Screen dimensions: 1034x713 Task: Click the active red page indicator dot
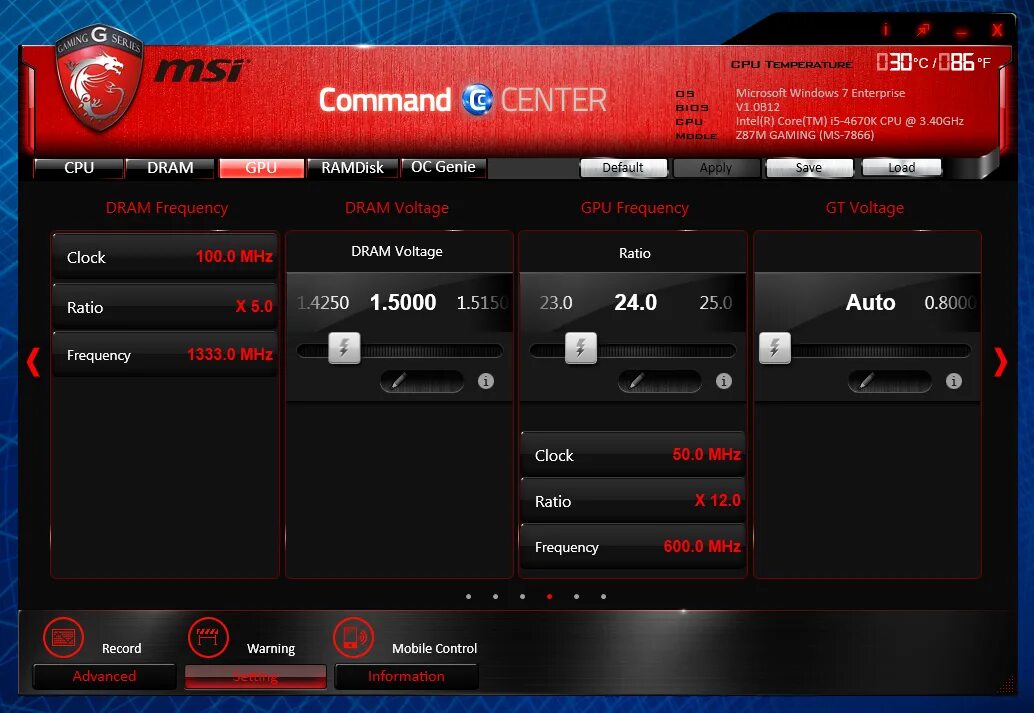(x=549, y=597)
